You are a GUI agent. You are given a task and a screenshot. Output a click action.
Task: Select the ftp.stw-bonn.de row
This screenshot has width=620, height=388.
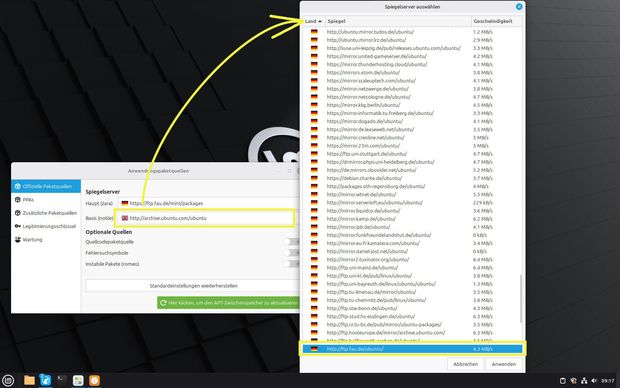[x=412, y=308]
